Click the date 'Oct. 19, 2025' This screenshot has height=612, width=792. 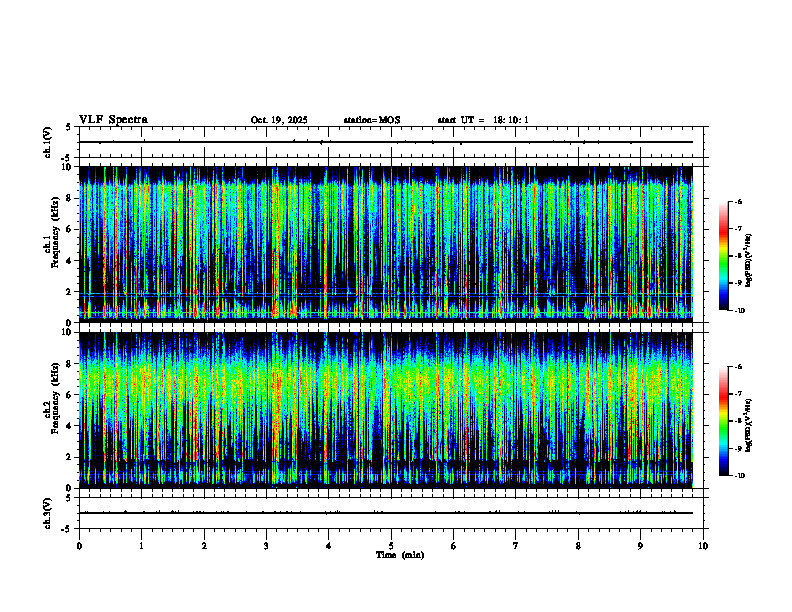(x=279, y=120)
